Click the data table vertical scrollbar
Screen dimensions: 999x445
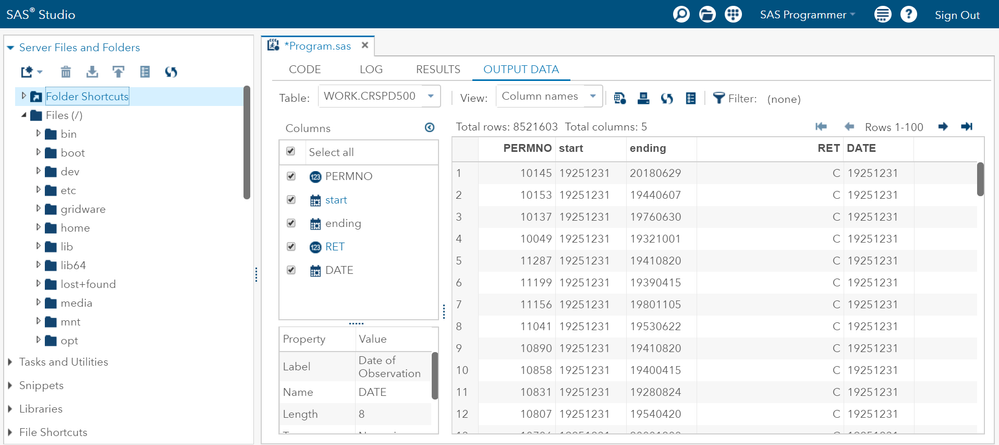click(980, 179)
